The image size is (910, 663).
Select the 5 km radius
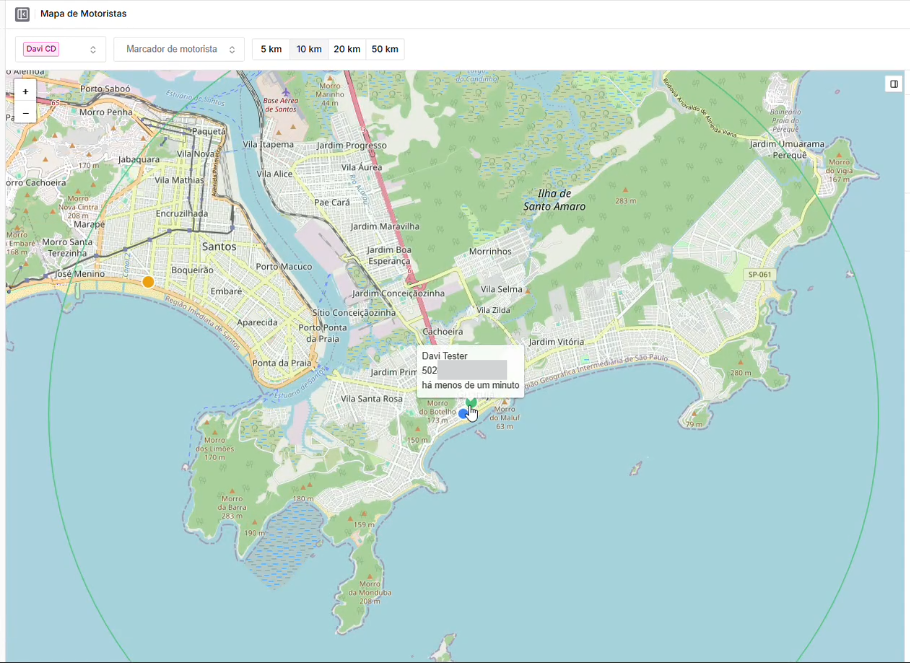(271, 49)
